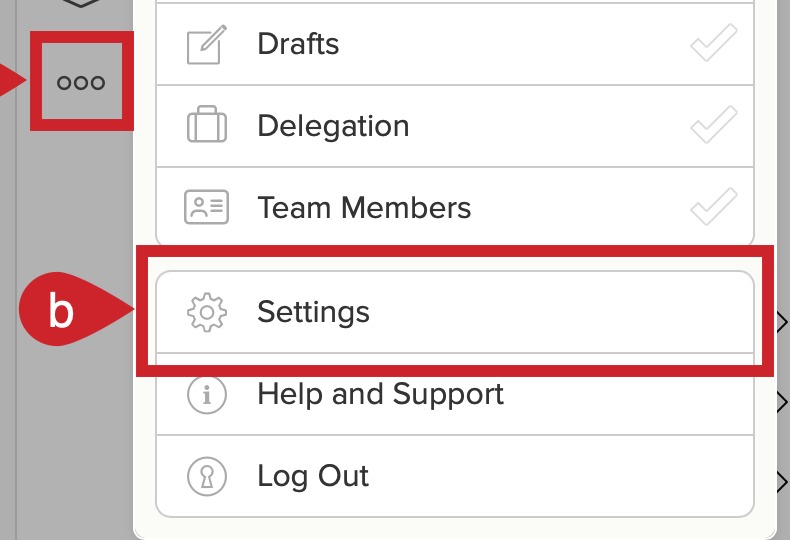Click the Help and Support info icon
790x540 pixels.
(207, 394)
